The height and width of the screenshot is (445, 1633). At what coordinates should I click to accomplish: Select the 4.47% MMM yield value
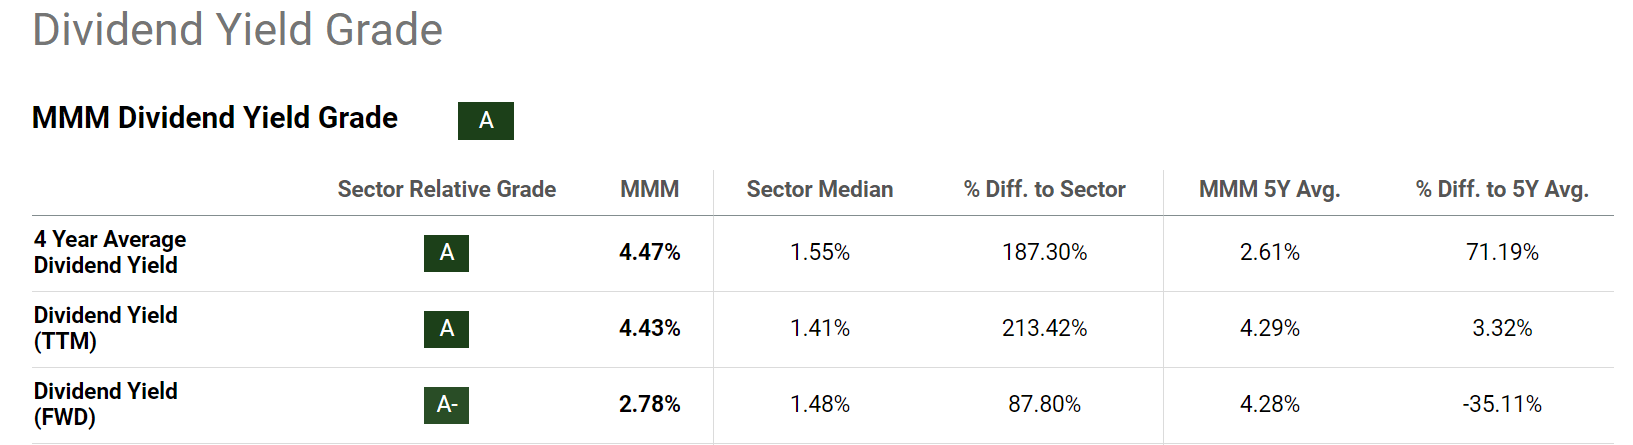coord(649,253)
